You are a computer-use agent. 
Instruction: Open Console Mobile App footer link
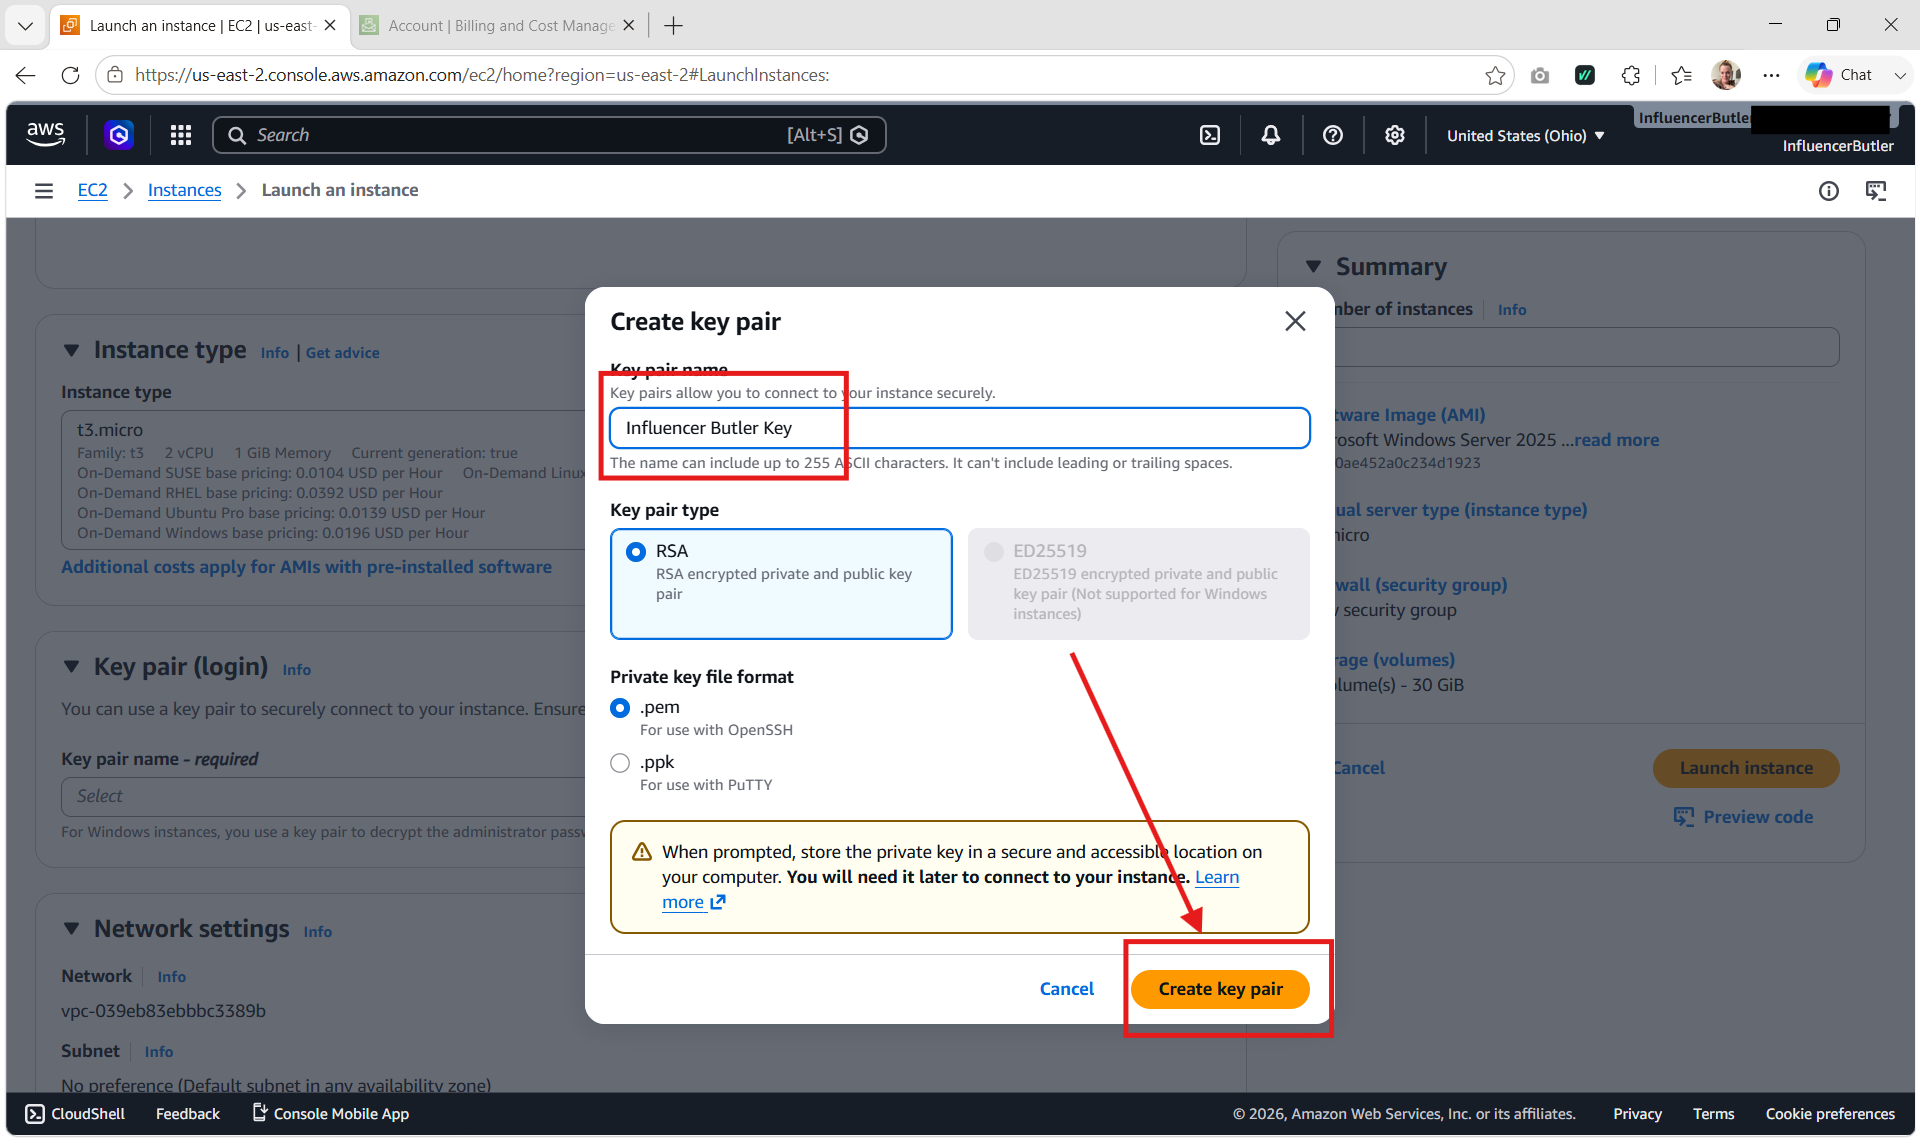tap(331, 1114)
